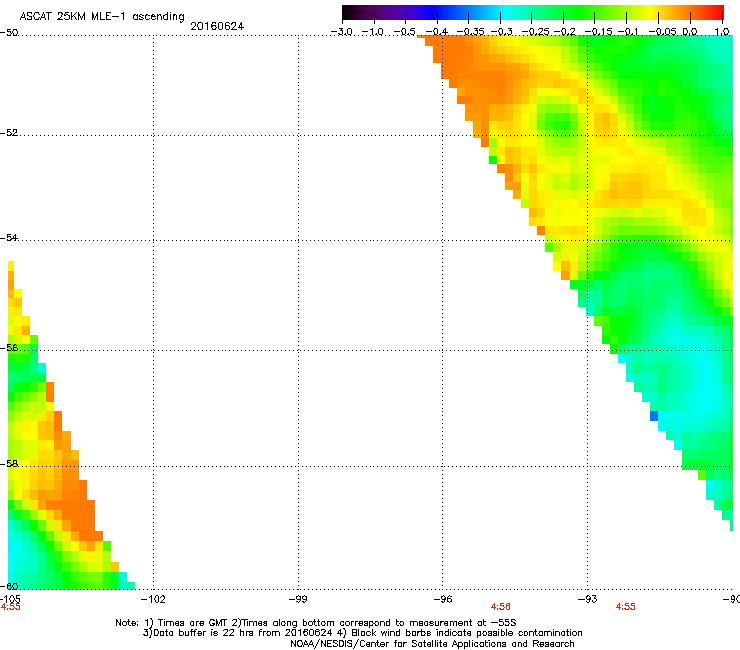Click the -52 latitude axis label
Image resolution: width=740 pixels, height=650 pixels.
tap(9, 133)
